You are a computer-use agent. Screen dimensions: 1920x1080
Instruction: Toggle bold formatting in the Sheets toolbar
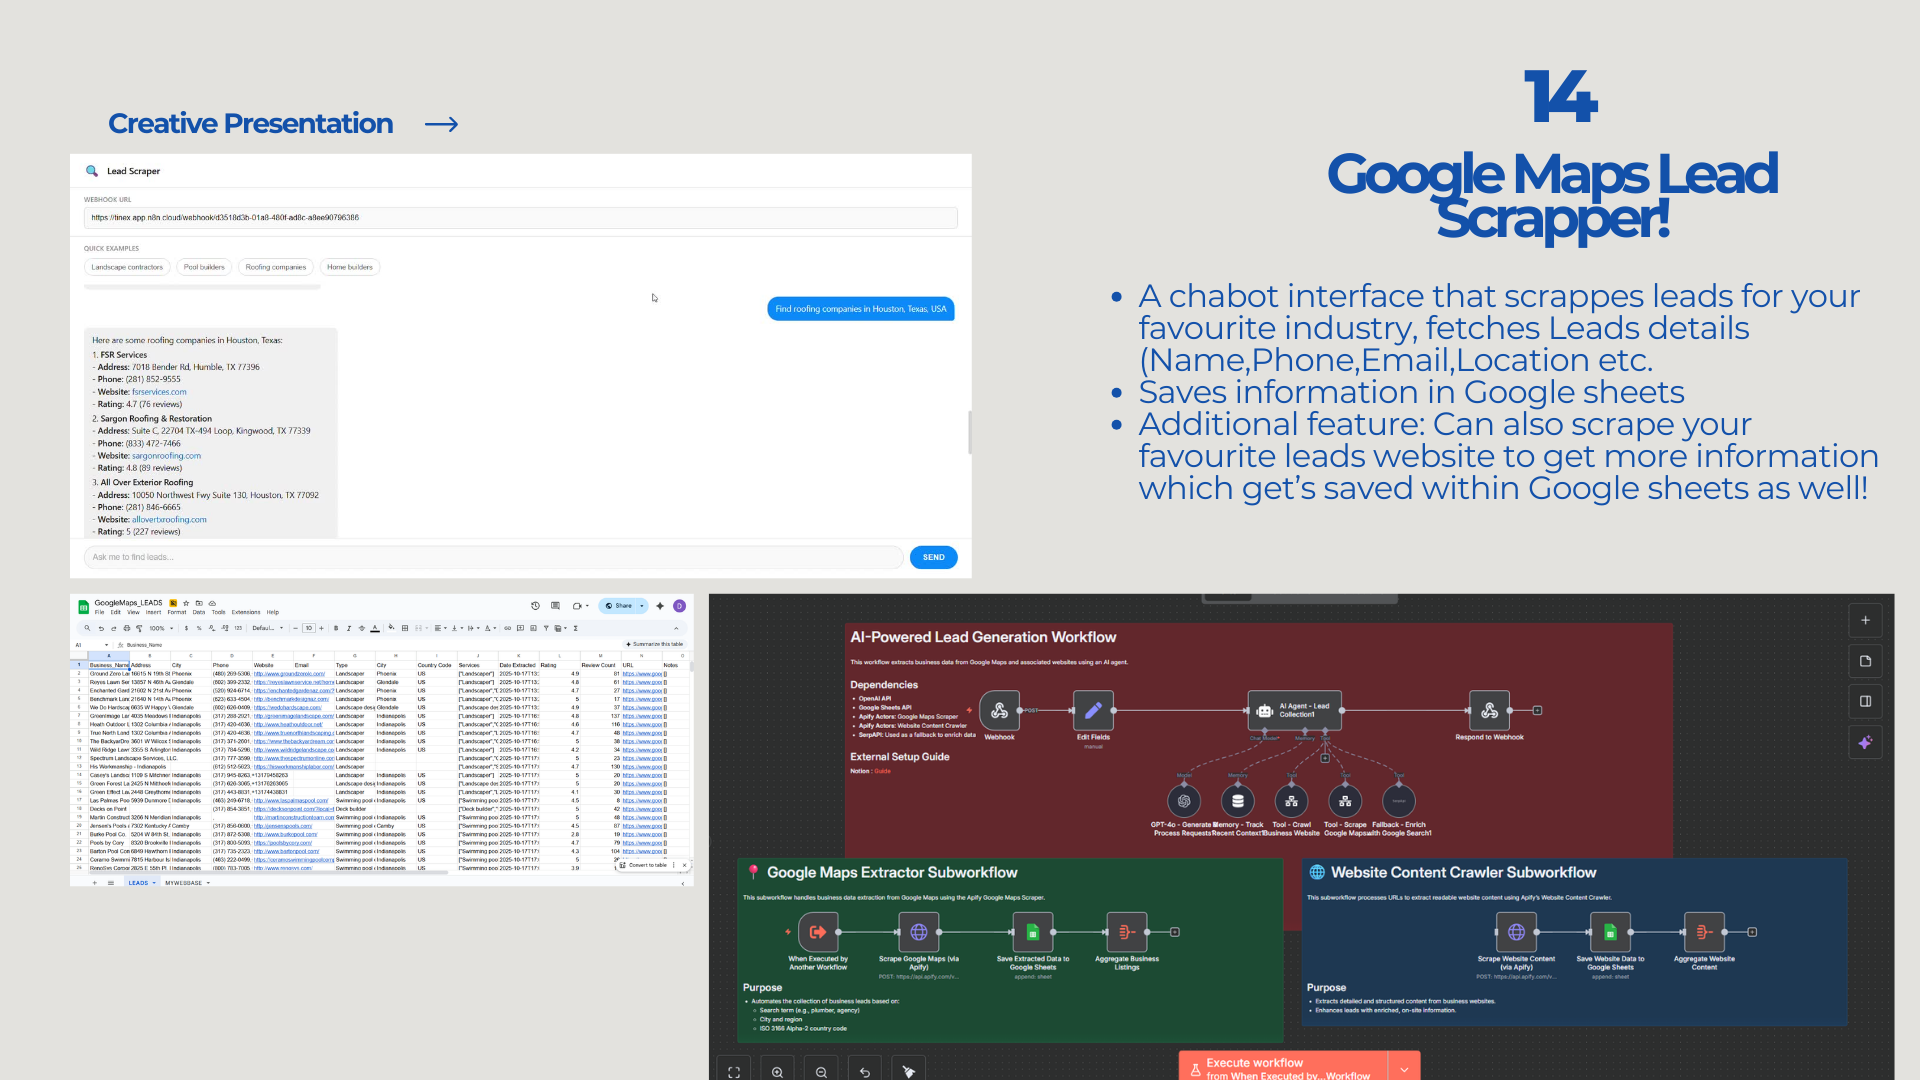[x=335, y=629]
